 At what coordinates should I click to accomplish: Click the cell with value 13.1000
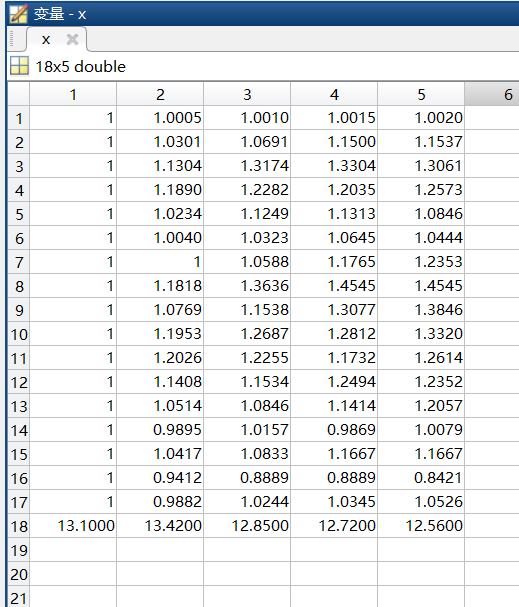tap(73, 526)
